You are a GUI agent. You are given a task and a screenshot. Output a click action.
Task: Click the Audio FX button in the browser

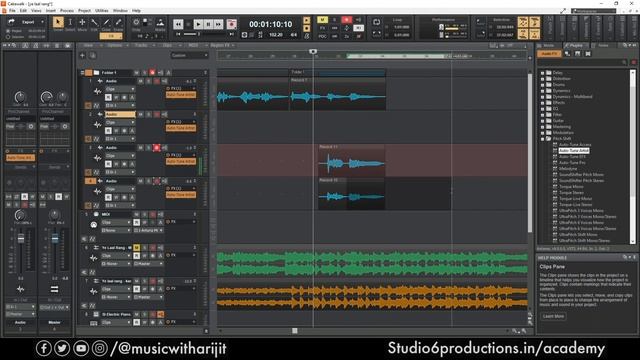coord(549,53)
